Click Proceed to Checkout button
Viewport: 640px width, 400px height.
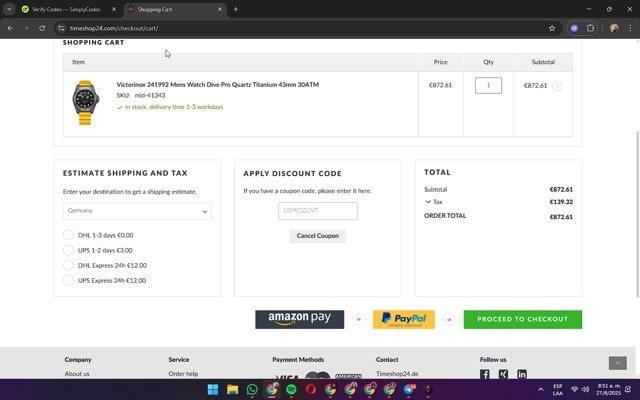(522, 319)
